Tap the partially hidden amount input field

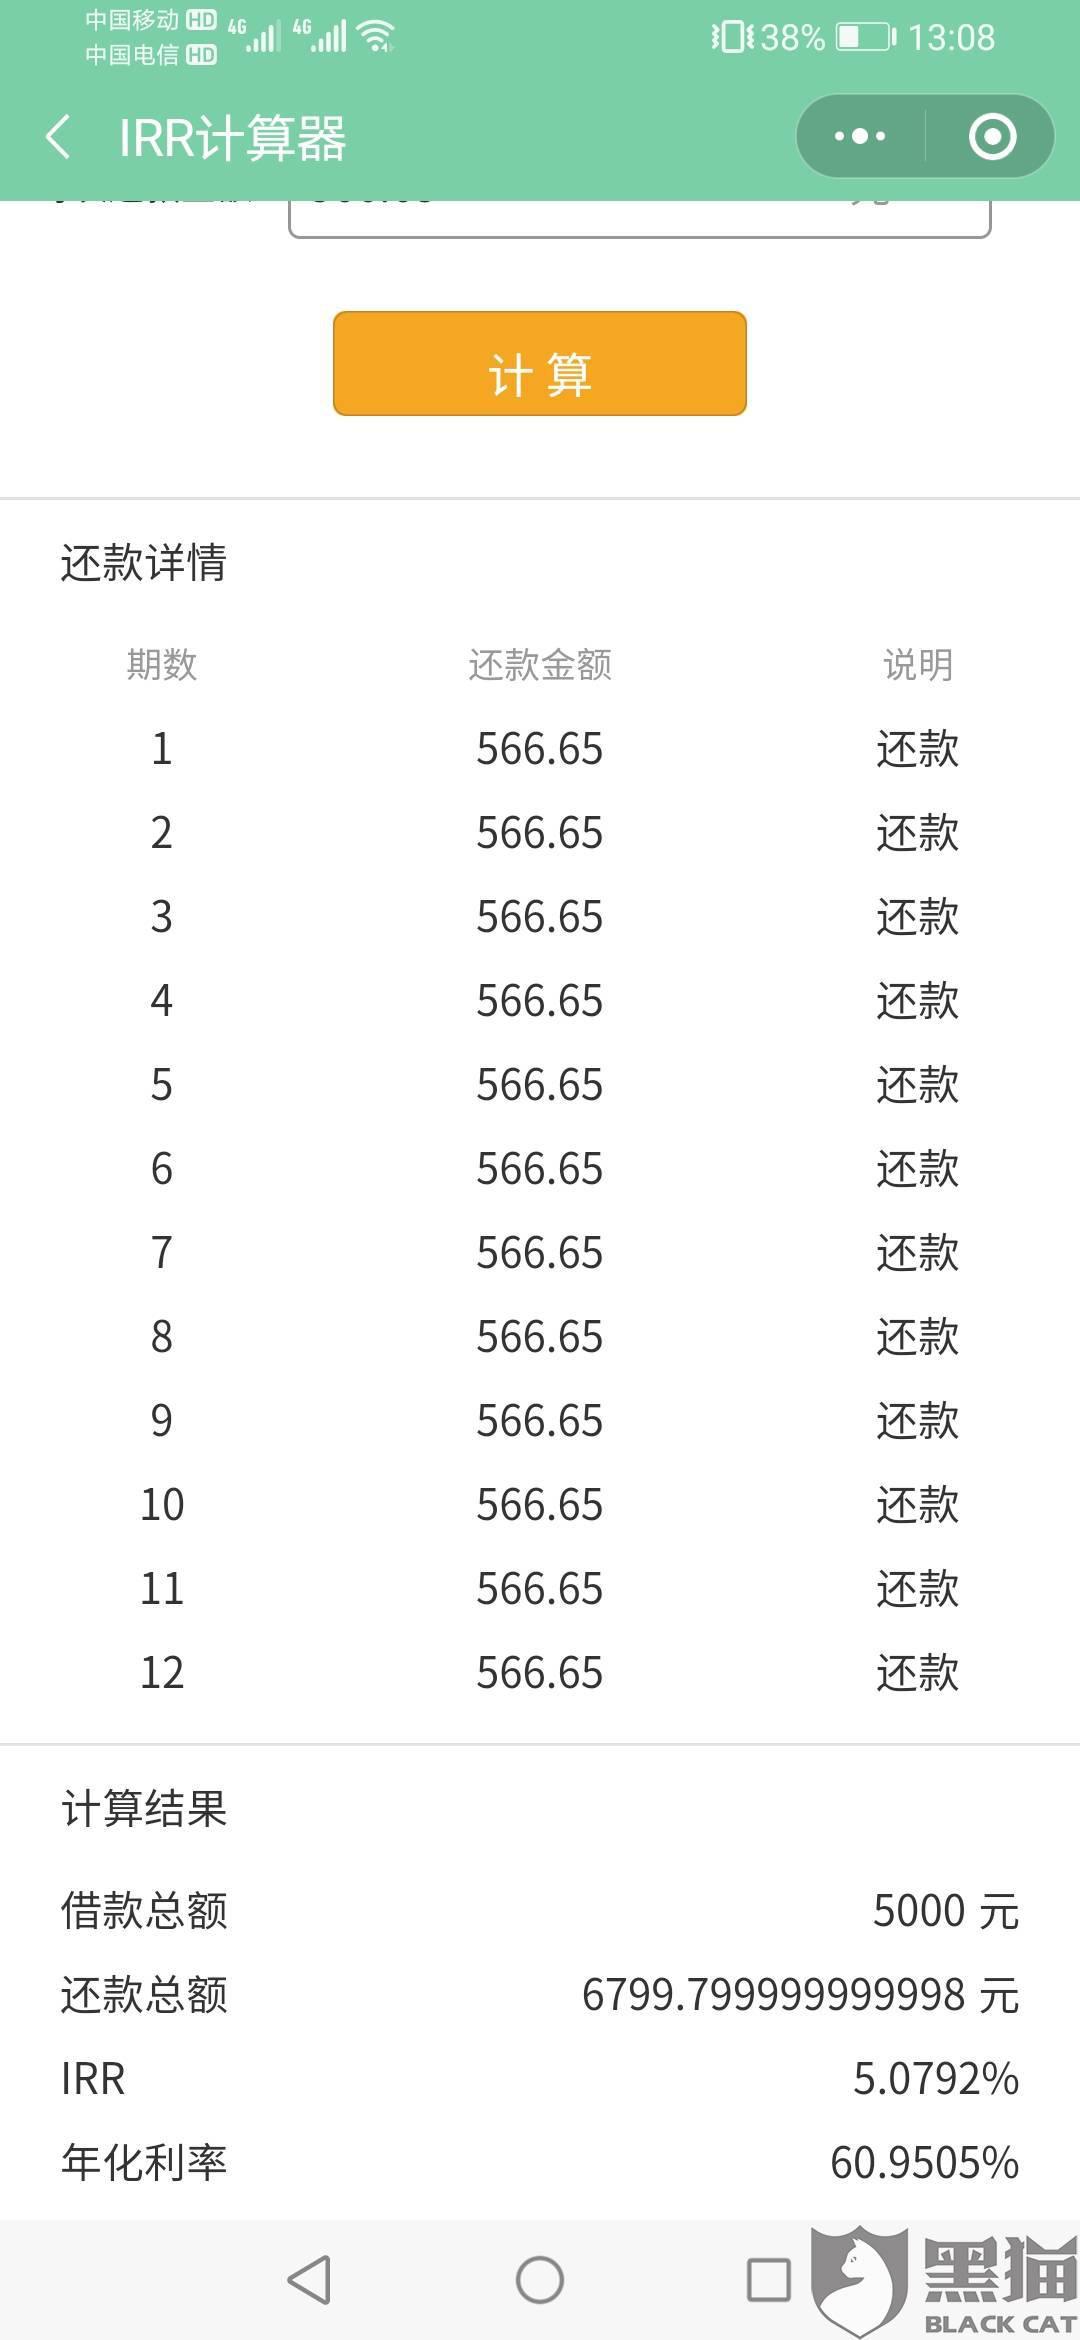tap(640, 218)
